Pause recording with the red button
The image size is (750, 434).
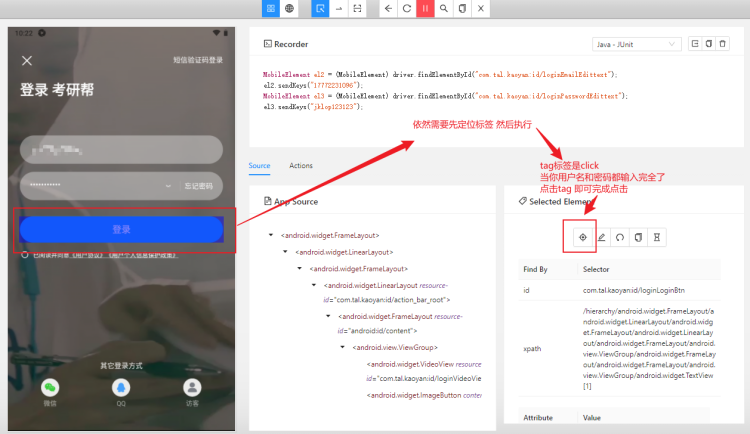425,8
